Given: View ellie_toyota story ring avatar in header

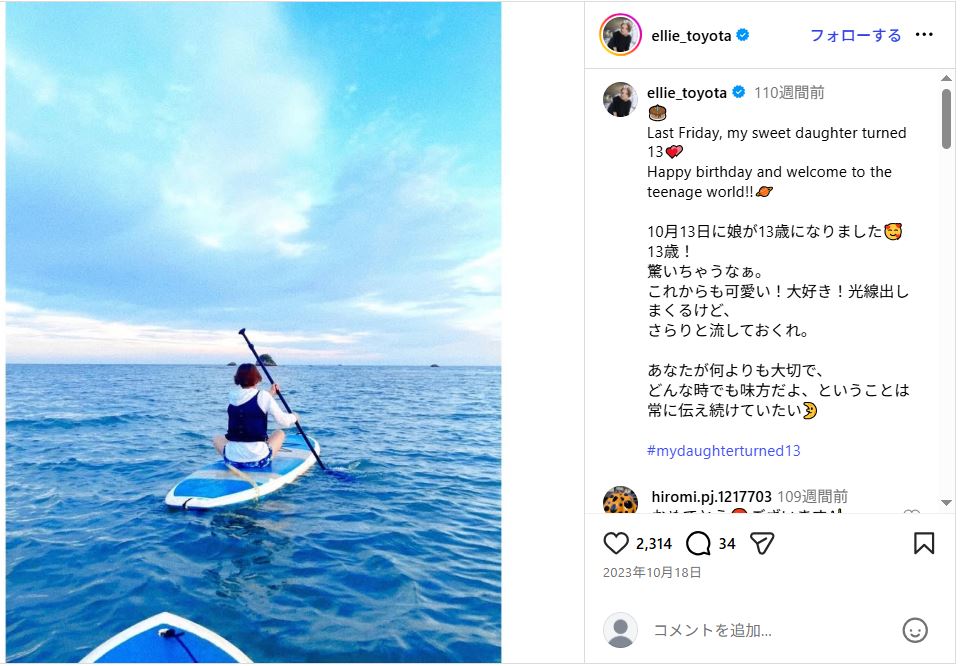Looking at the screenshot, I should tap(620, 35).
